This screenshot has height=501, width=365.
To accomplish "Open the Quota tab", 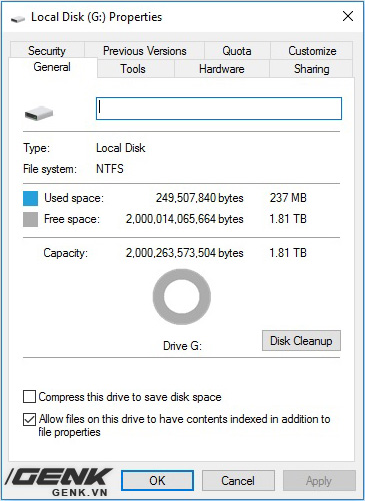I will click(x=237, y=51).
